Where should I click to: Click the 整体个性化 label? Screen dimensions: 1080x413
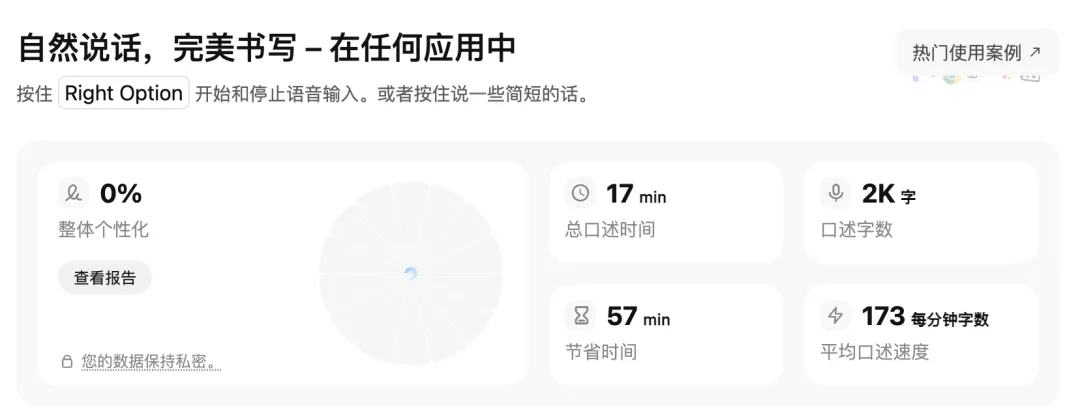coord(103,229)
